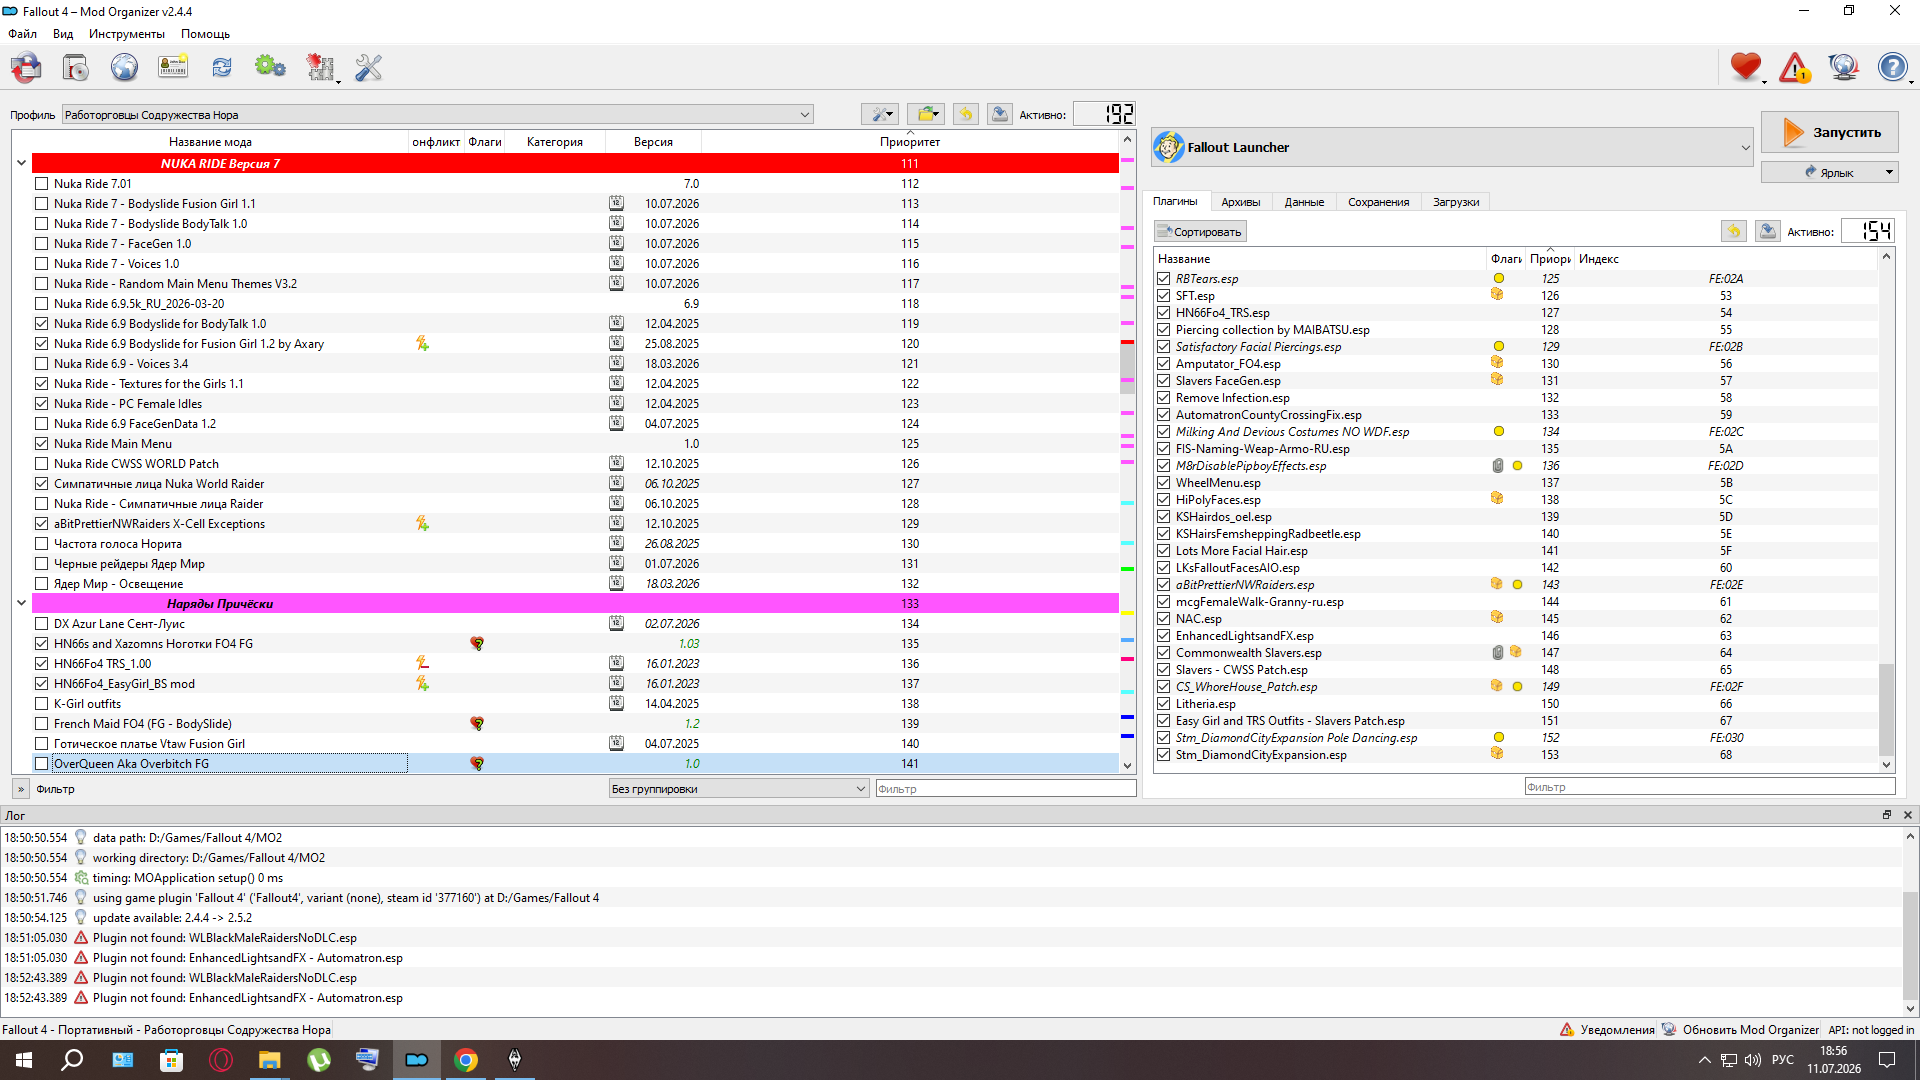
Task: Focus the plugin list Фильтр field
Action: point(1709,787)
